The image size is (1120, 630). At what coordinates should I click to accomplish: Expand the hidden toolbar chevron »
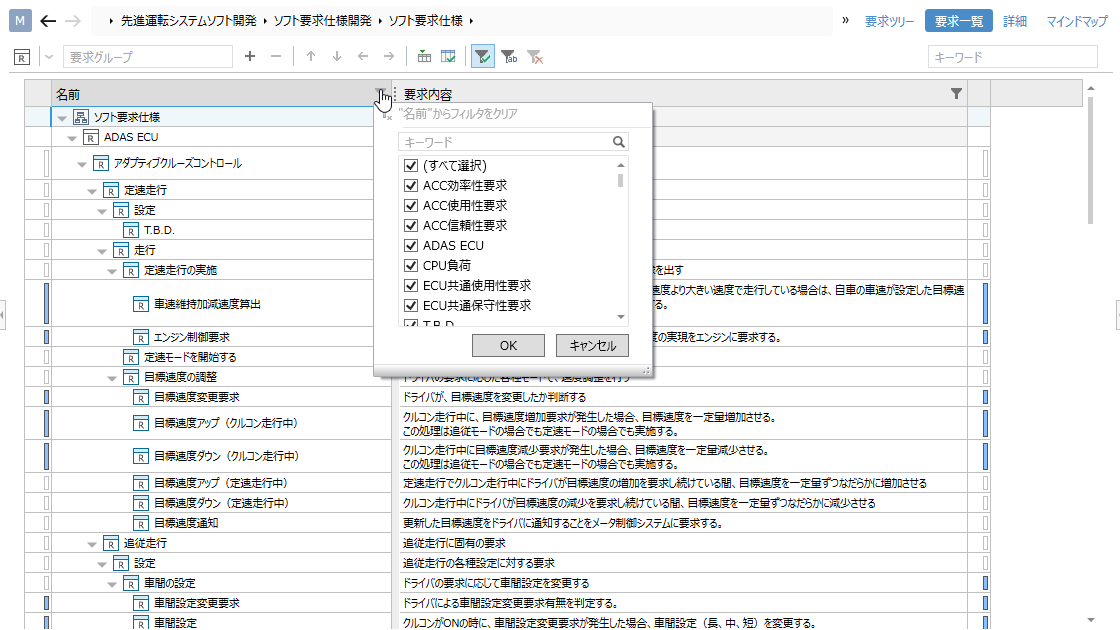845,21
